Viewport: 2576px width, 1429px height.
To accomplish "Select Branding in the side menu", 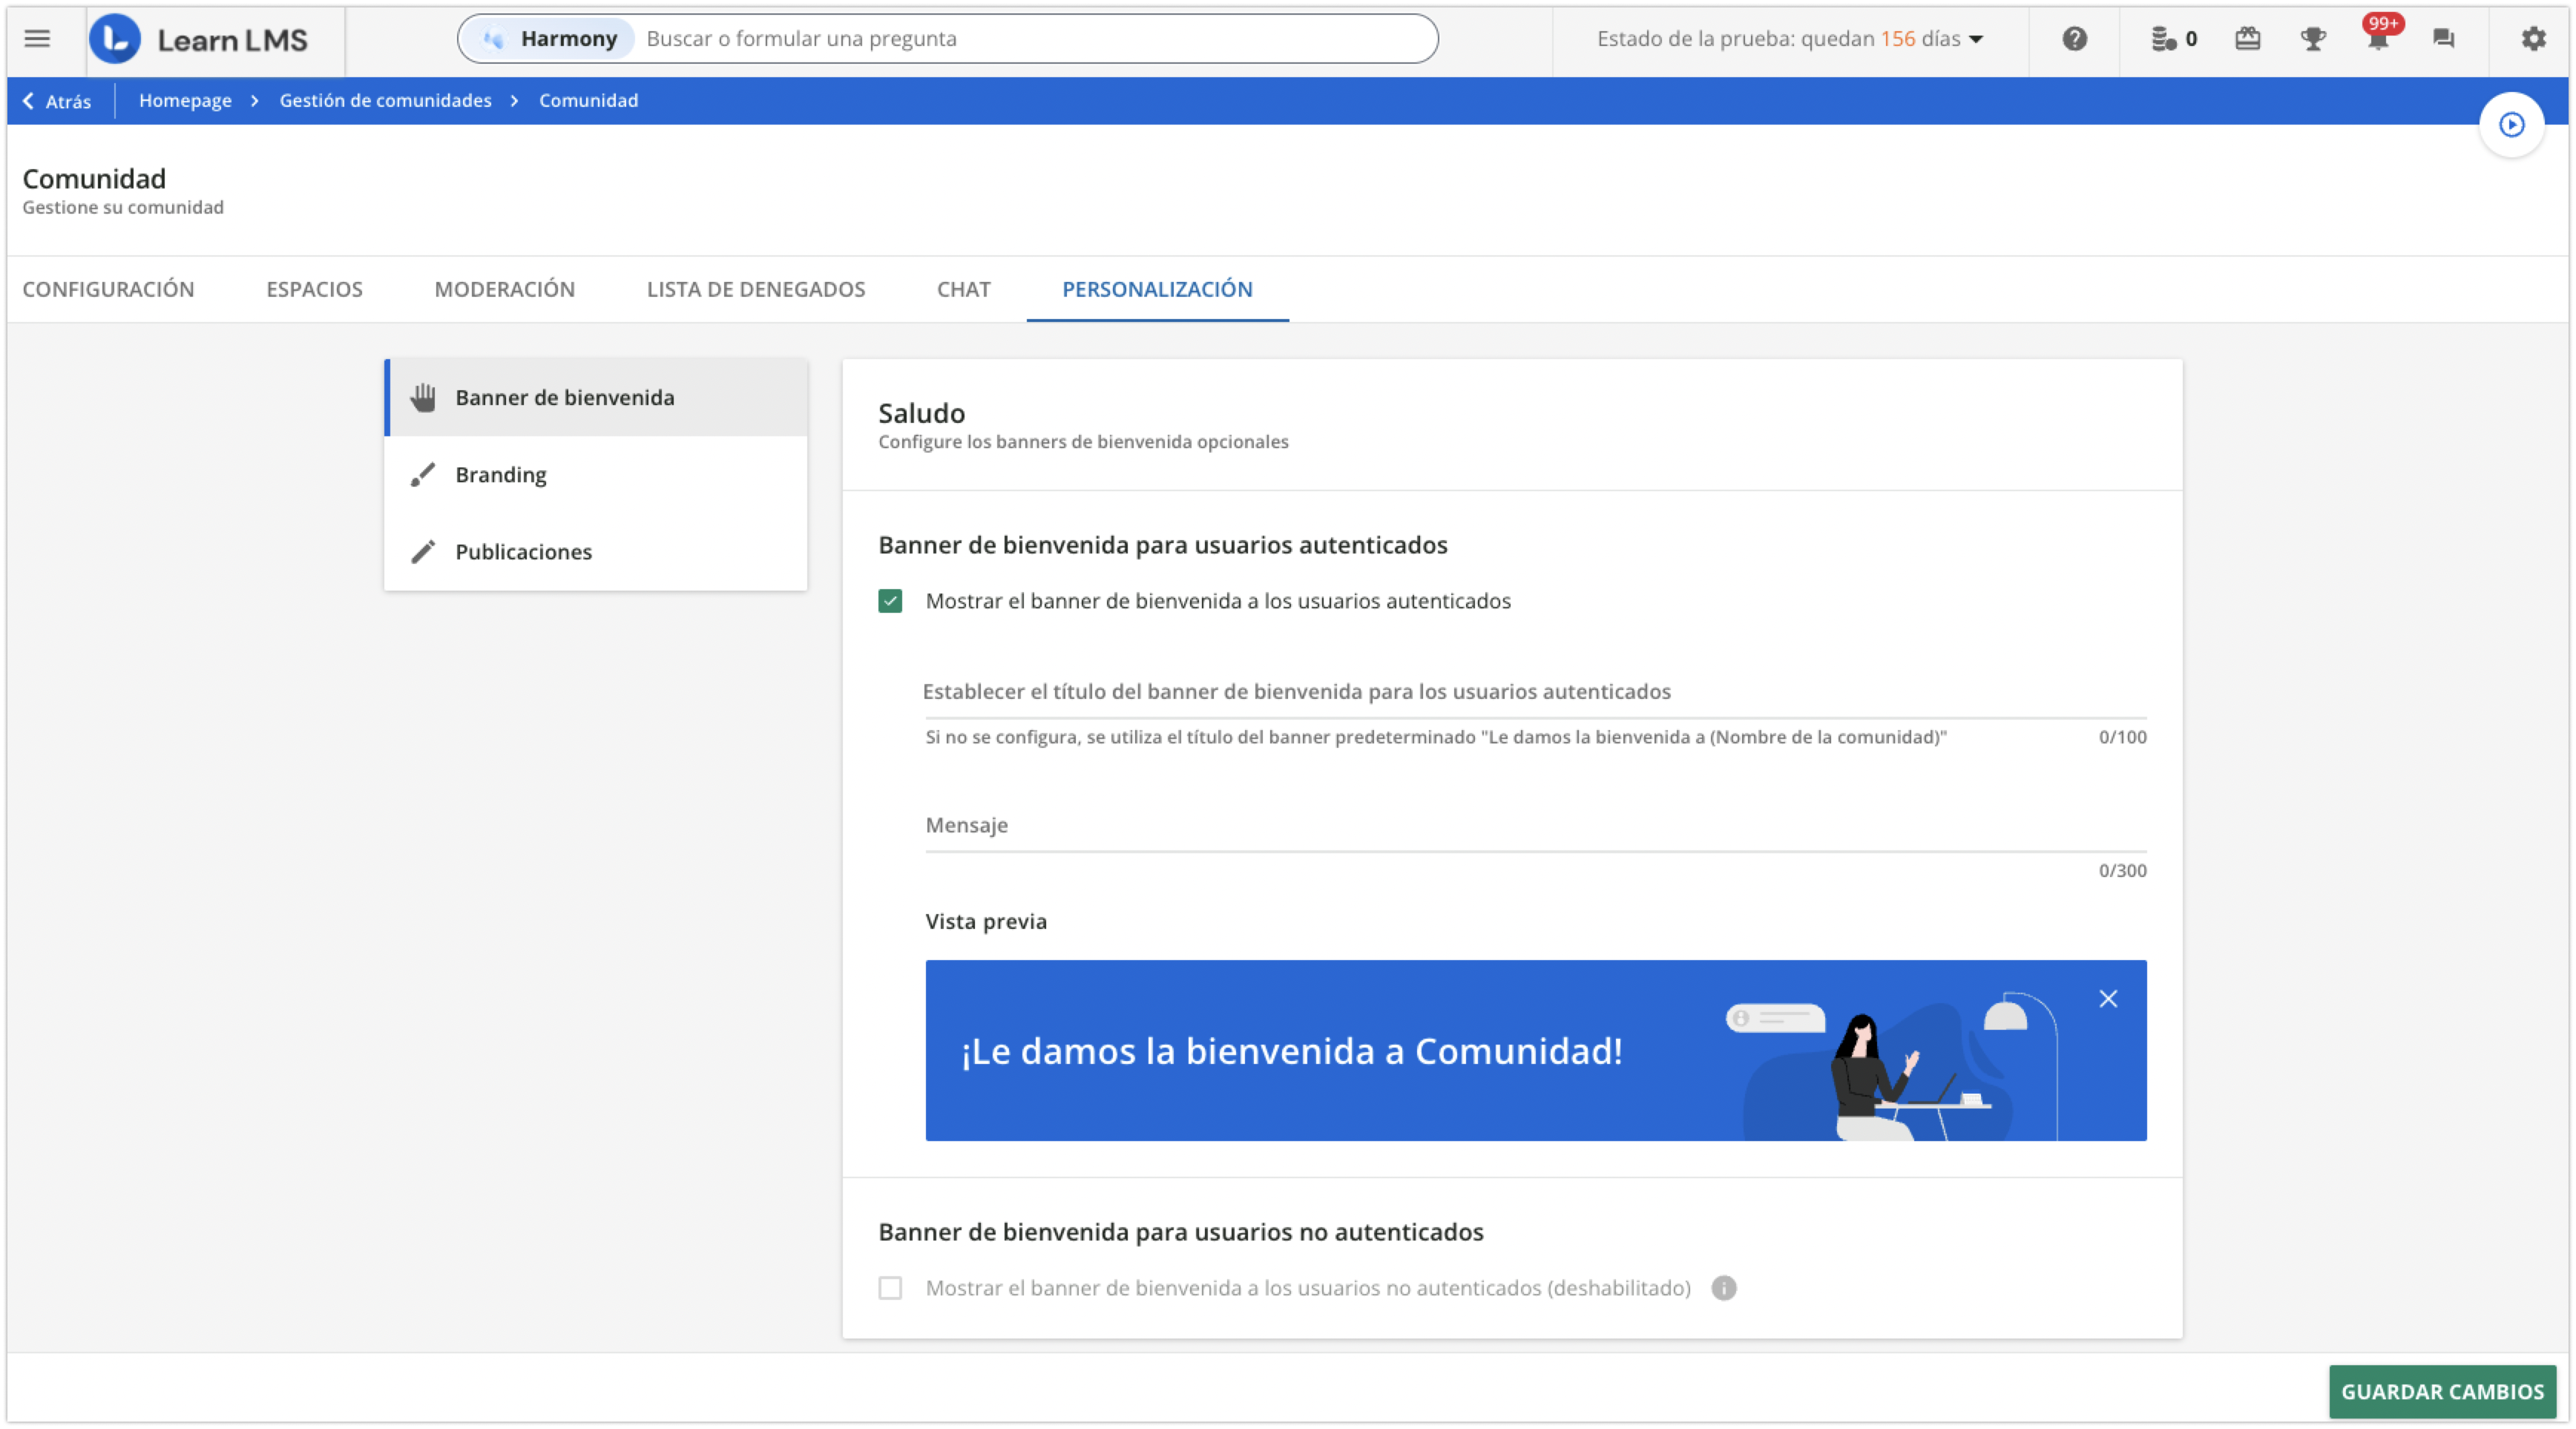I will click(x=500, y=475).
